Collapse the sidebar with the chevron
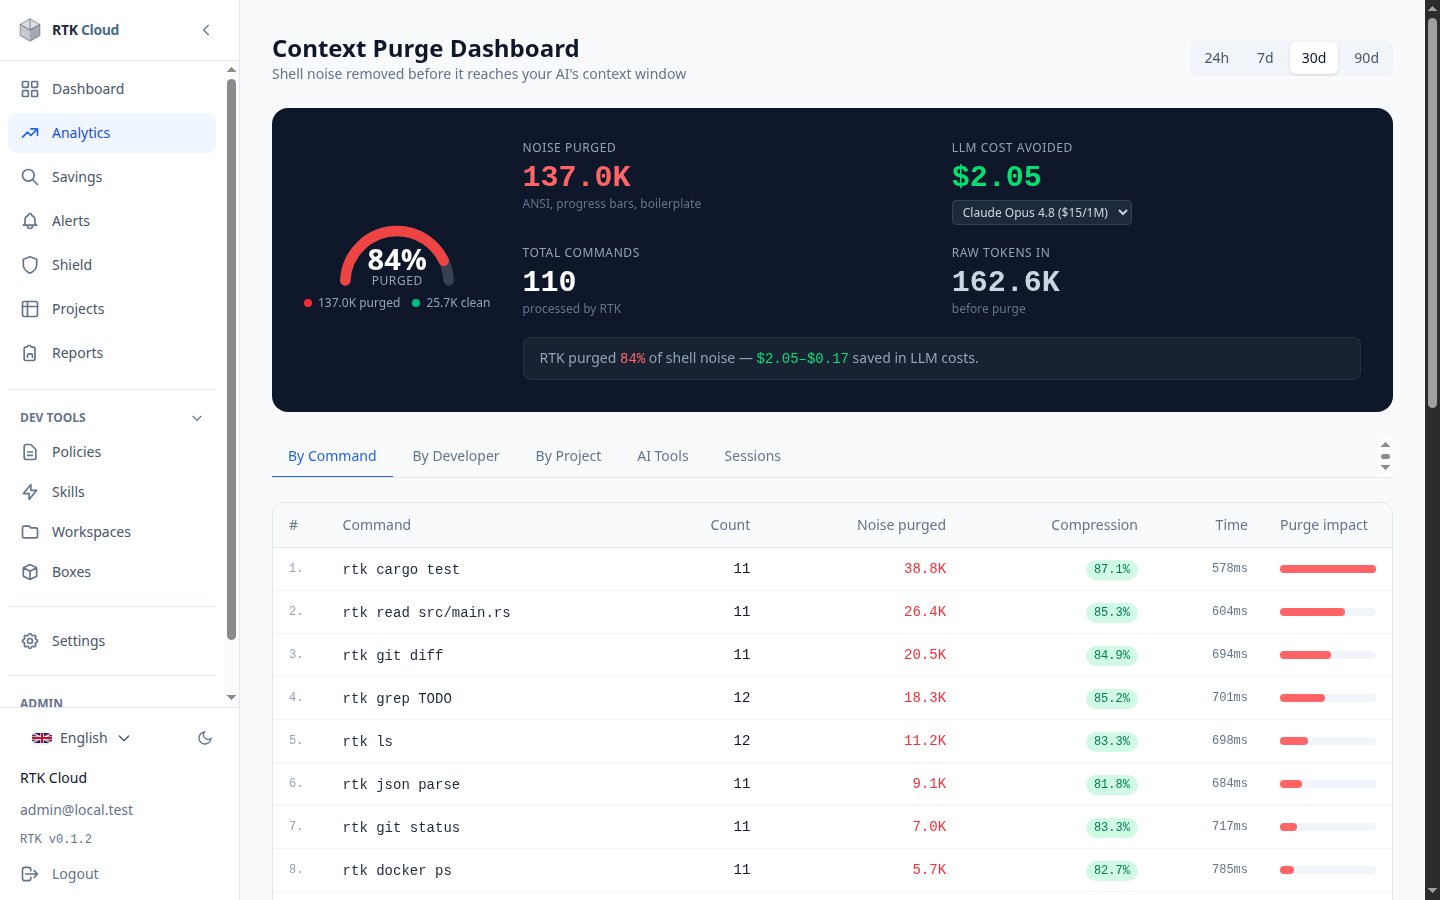 point(206,30)
